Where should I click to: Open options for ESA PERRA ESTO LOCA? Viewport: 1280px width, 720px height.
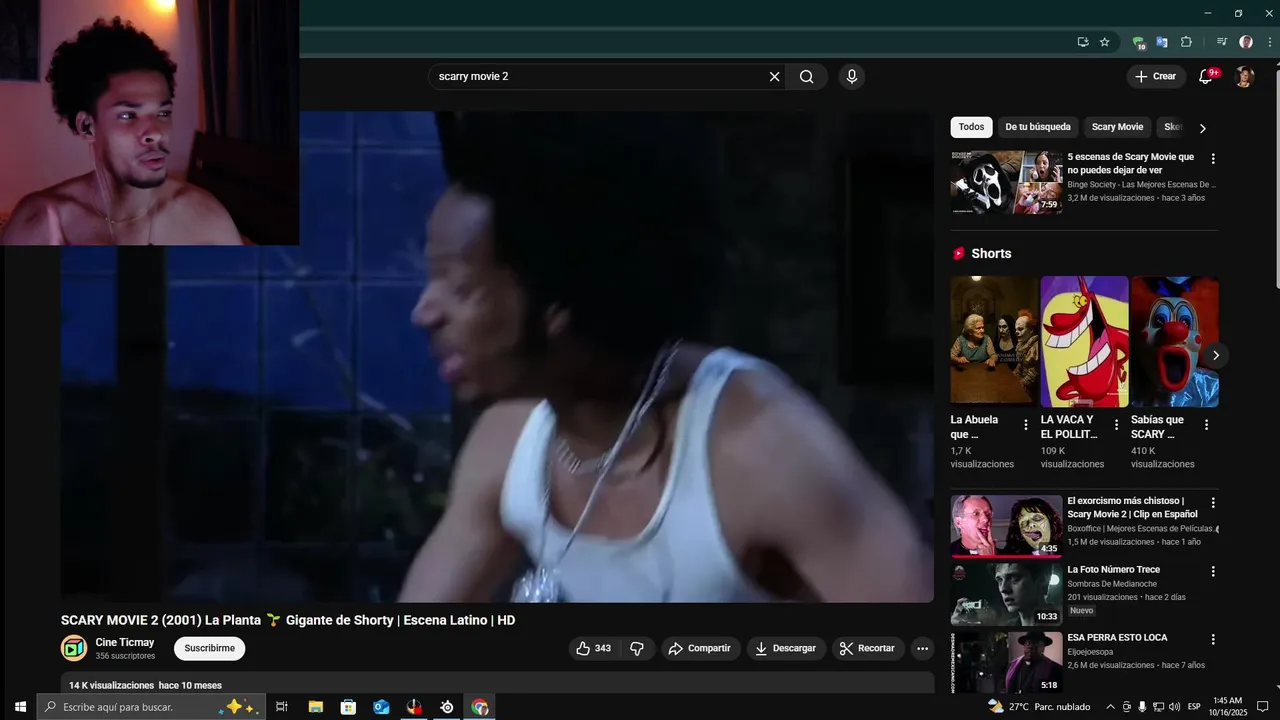click(x=1213, y=639)
